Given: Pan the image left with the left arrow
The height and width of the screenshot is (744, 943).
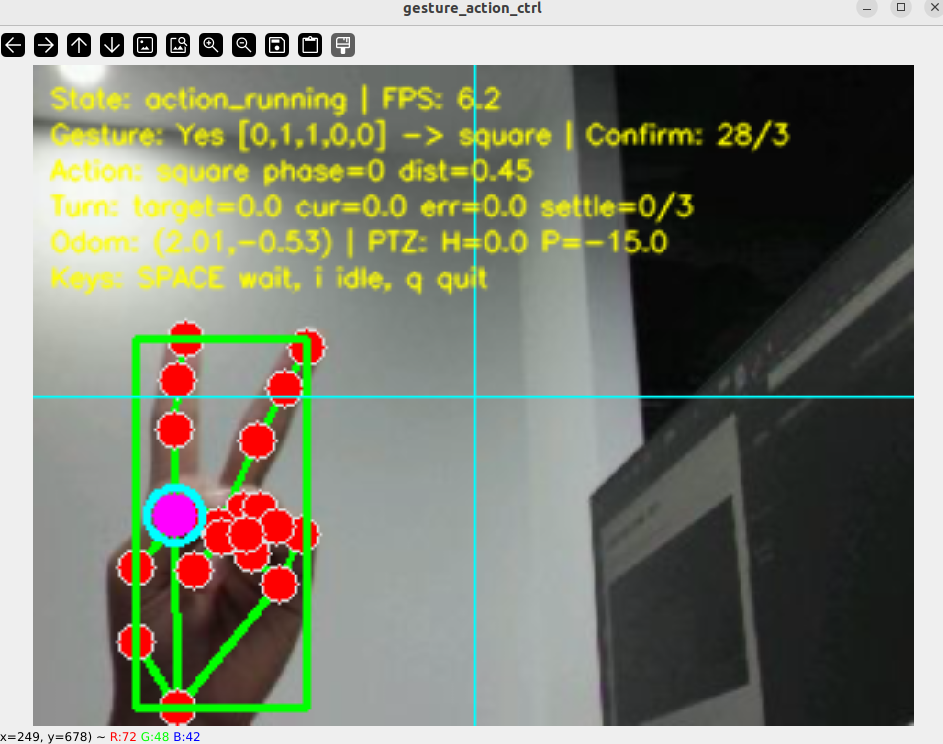Looking at the screenshot, I should pyautogui.click(x=13, y=45).
